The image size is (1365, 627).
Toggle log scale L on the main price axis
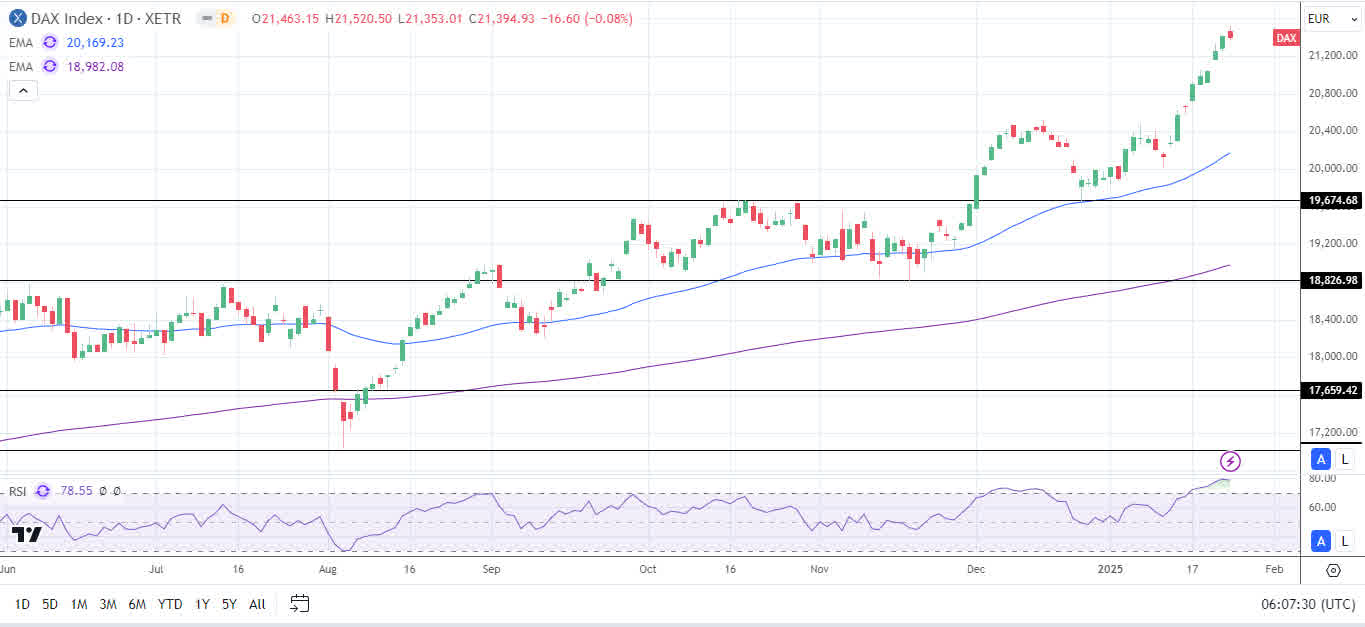[1345, 459]
